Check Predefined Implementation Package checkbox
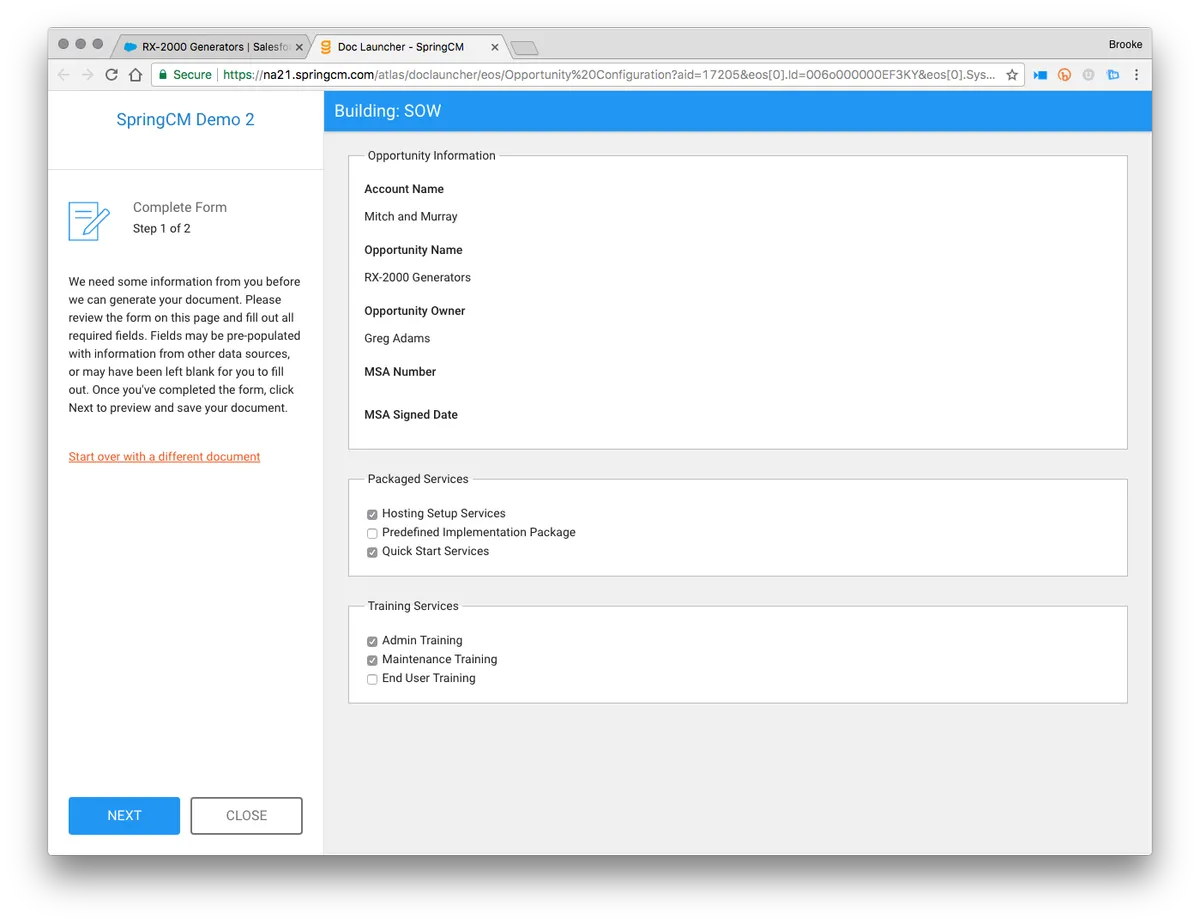 [x=372, y=533]
